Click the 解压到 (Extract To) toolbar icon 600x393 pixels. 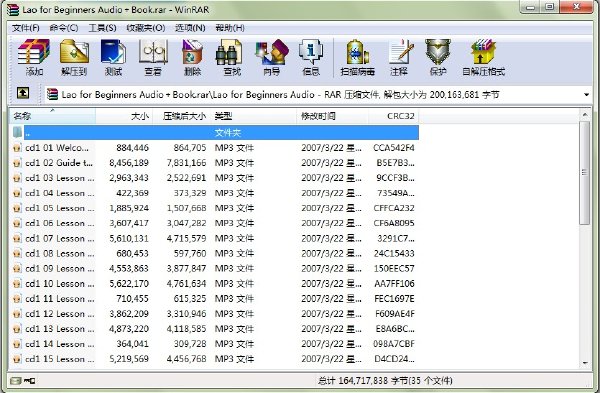coord(74,52)
